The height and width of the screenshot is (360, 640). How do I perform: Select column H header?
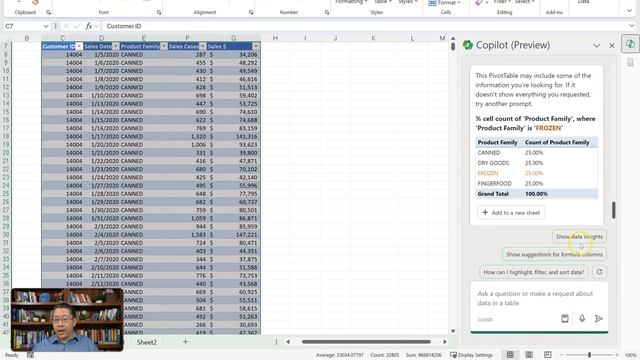275,38
